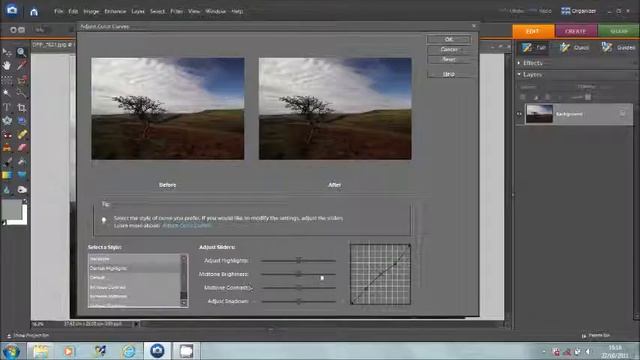This screenshot has height=360, width=640.
Task: Open the Image menu
Action: coord(91,11)
